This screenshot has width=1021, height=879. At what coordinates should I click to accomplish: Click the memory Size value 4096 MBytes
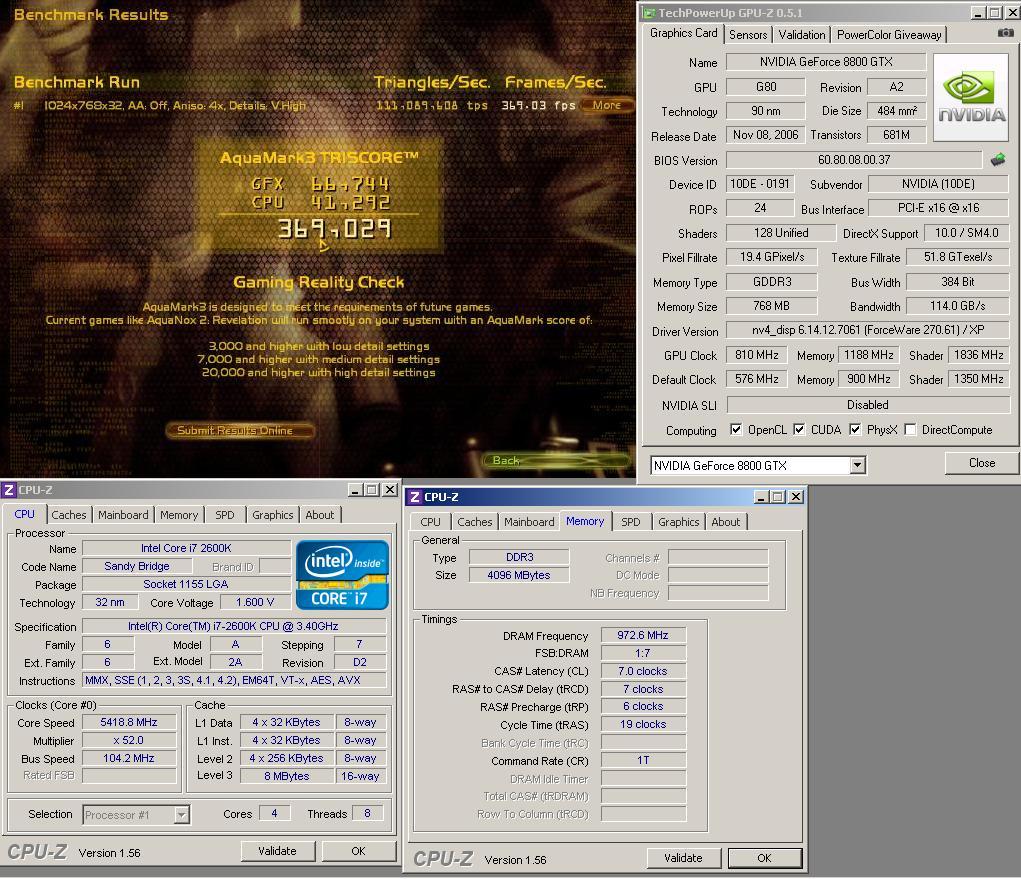(x=519, y=576)
